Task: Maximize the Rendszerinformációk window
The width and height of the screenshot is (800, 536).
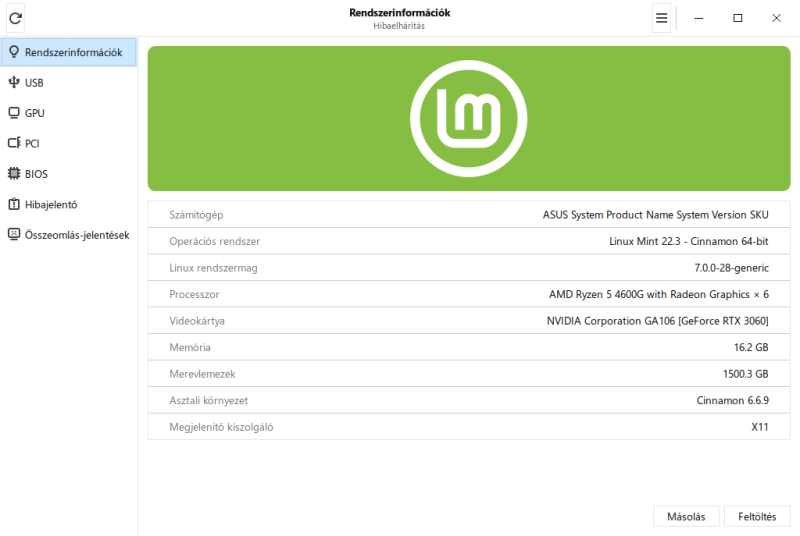Action: pos(737,18)
